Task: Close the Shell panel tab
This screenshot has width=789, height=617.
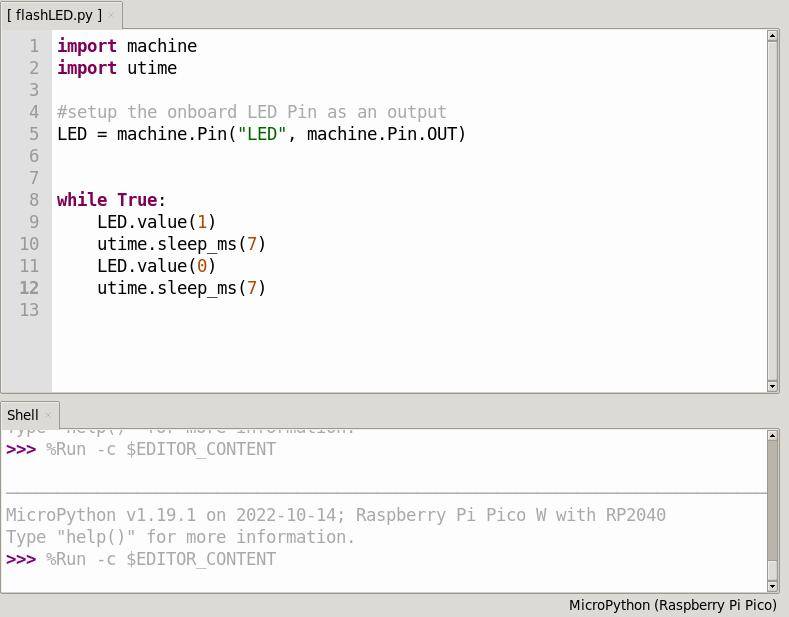Action: [x=48, y=415]
